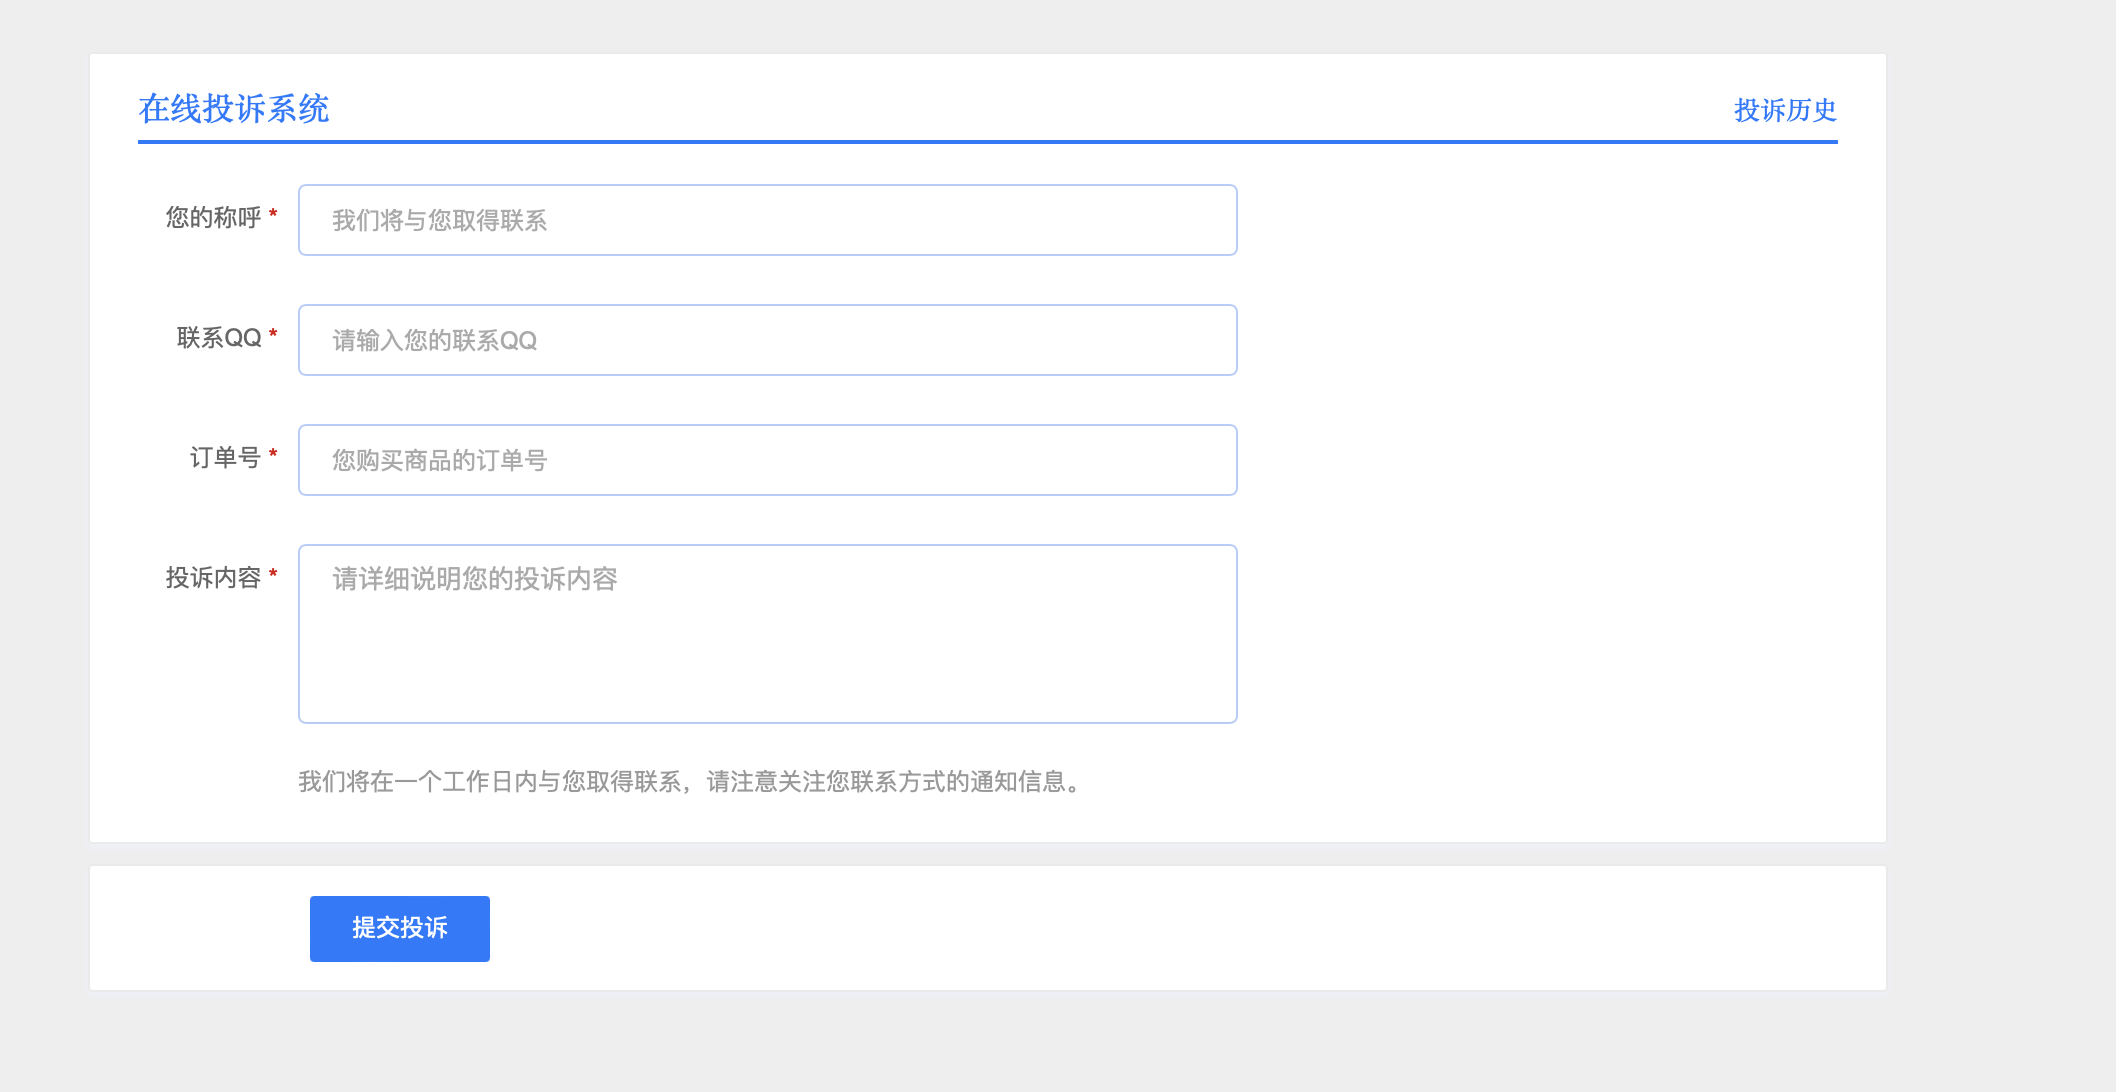Click the red asterisk beside 联系QQ
This screenshot has width=2116, height=1092.
click(x=273, y=334)
